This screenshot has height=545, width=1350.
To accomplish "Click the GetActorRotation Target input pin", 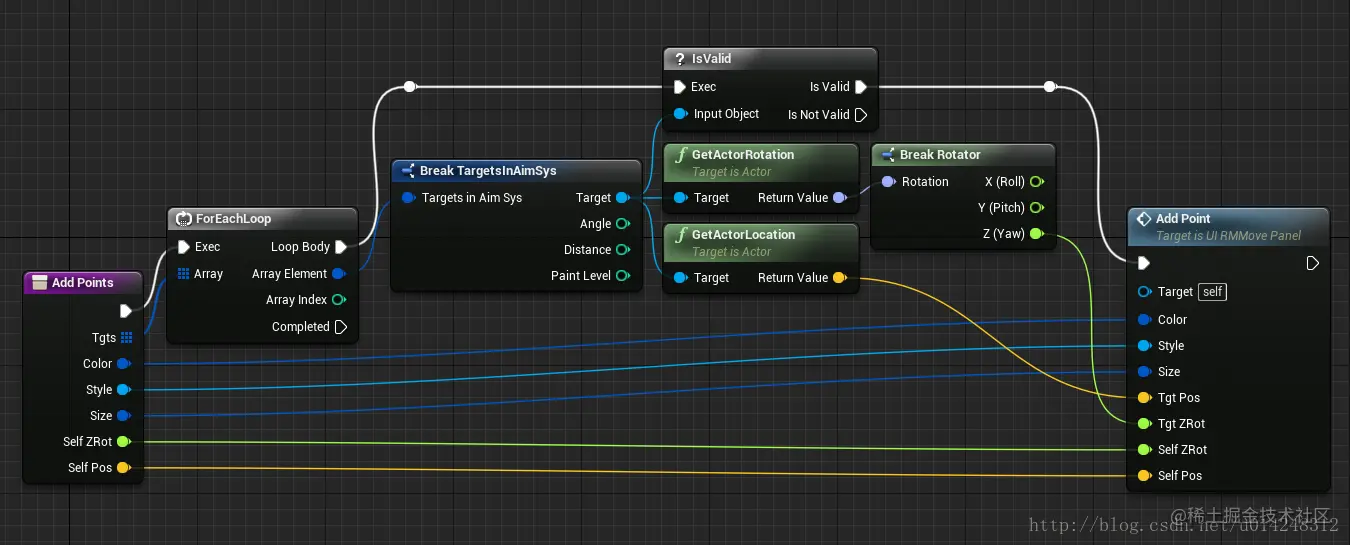I will [x=680, y=198].
